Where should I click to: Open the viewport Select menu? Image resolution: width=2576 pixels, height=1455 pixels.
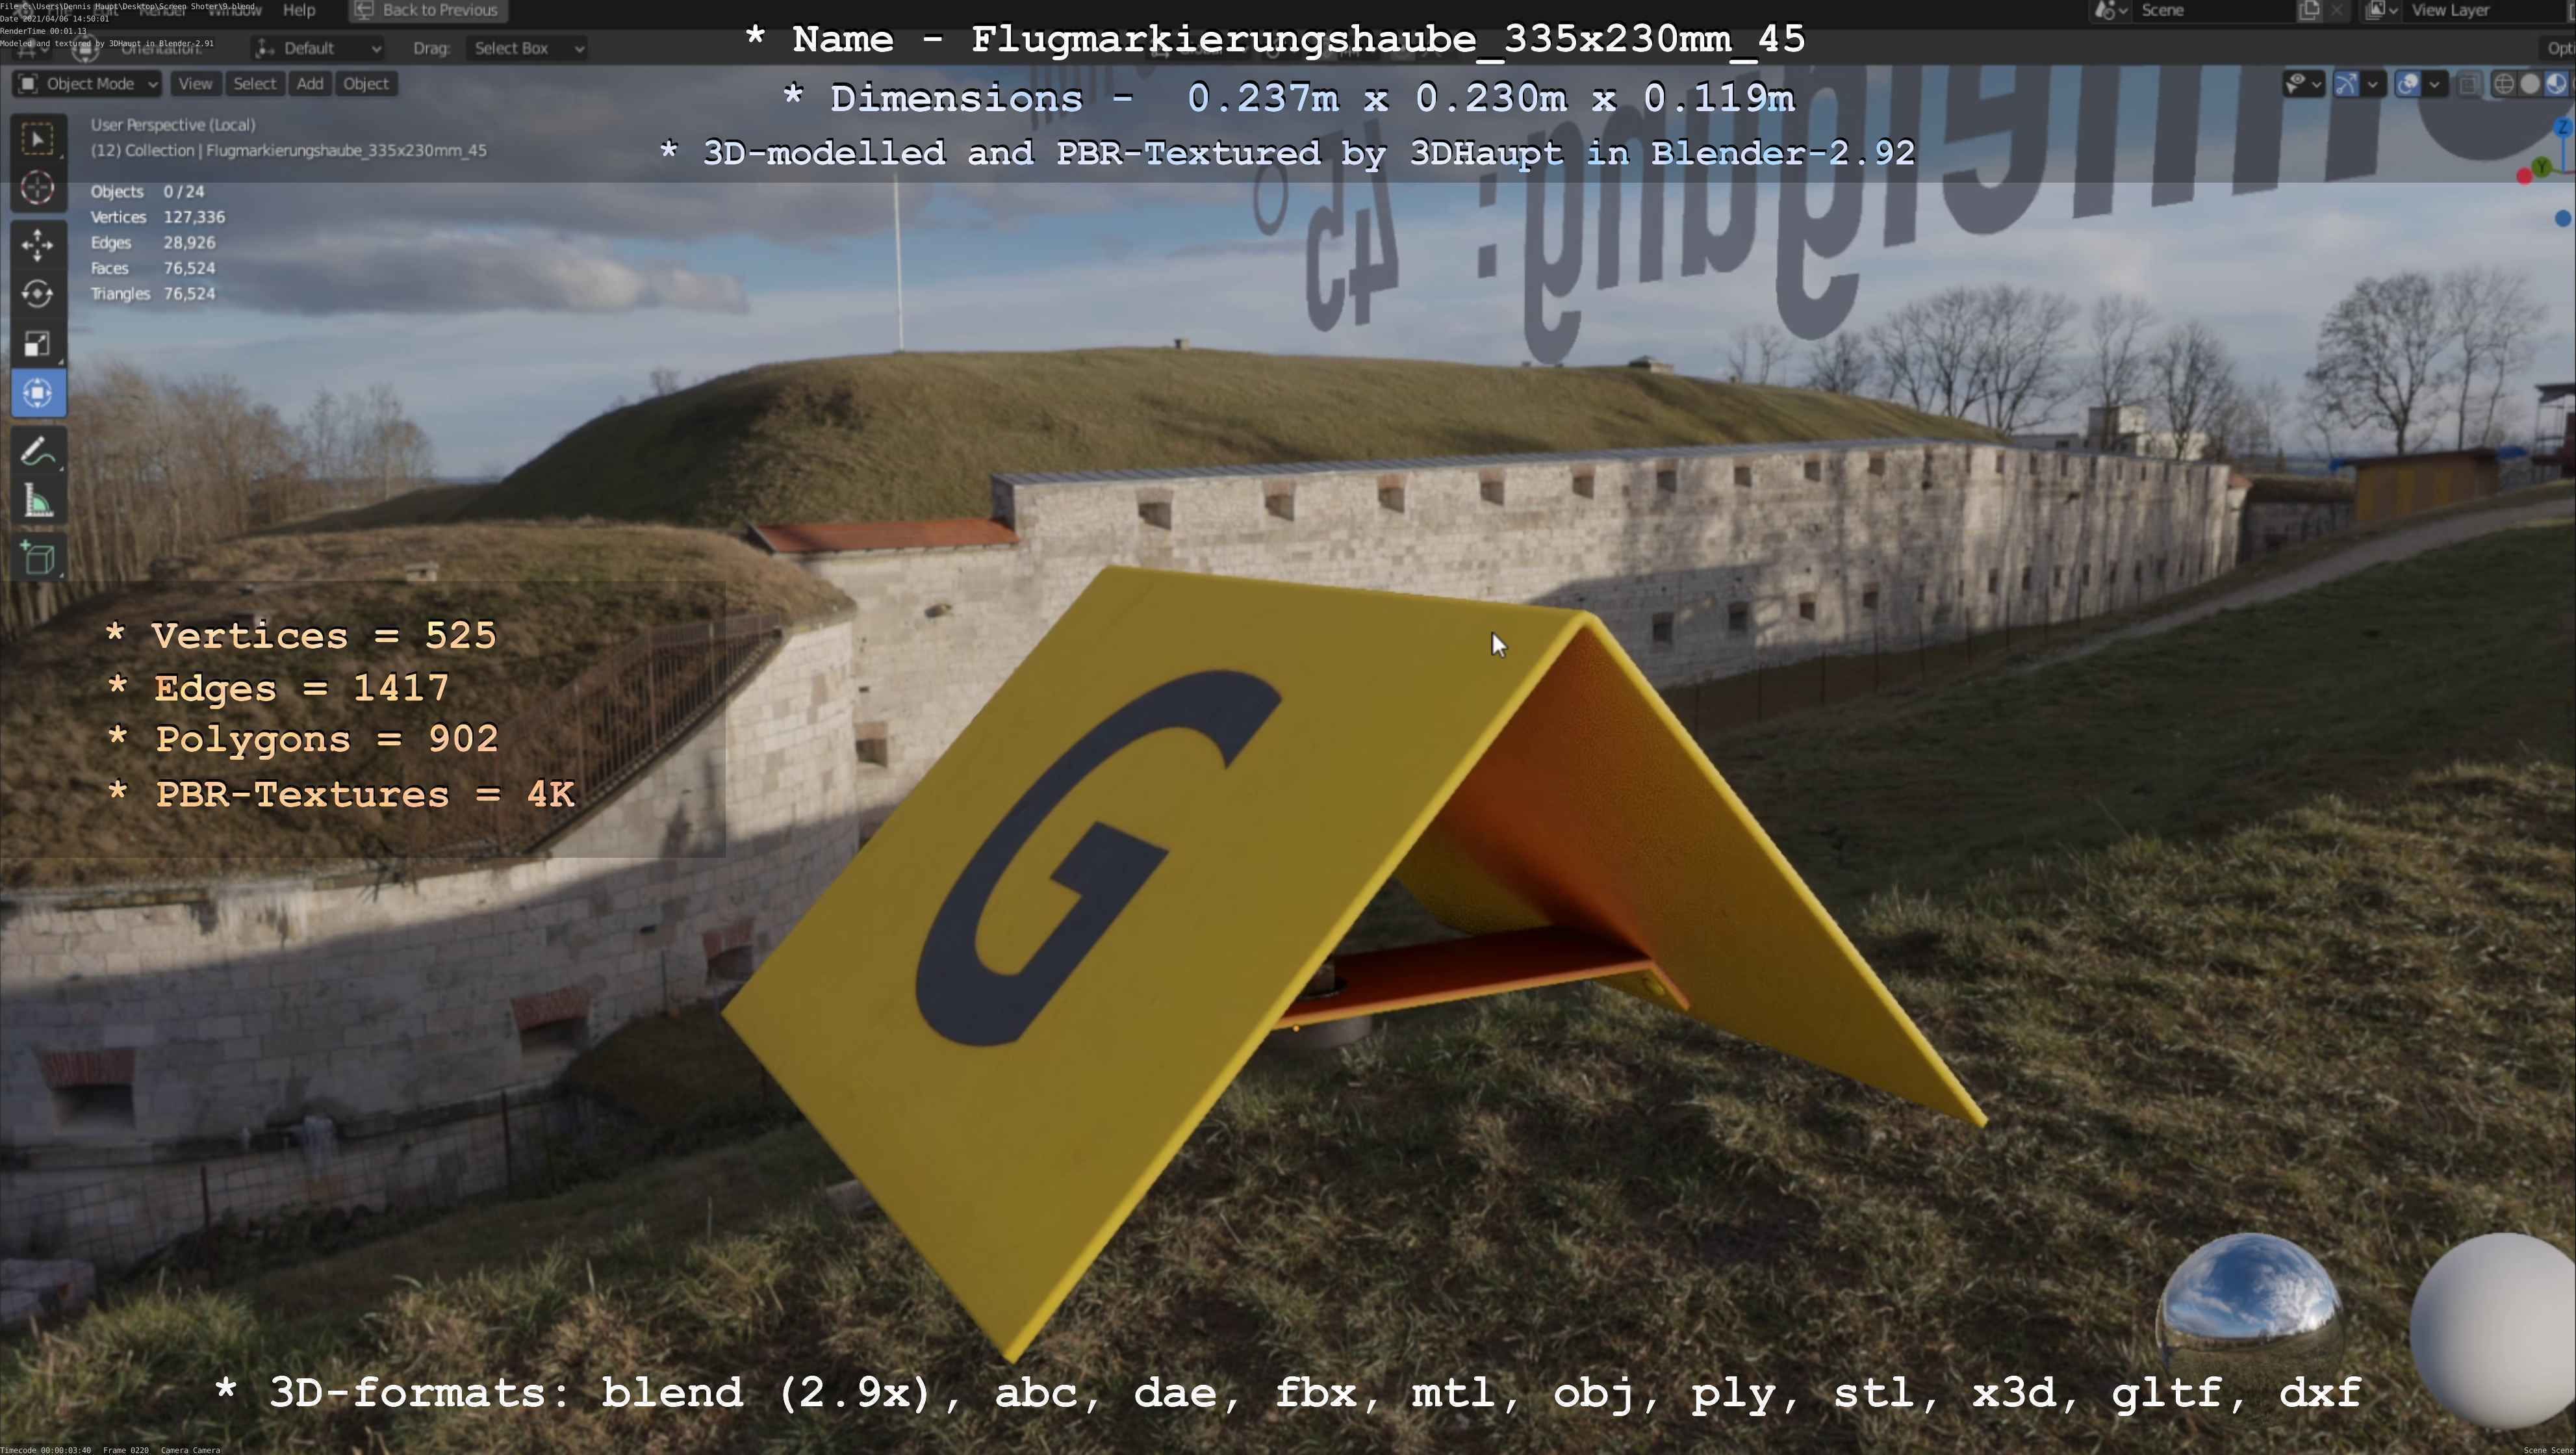tap(254, 84)
